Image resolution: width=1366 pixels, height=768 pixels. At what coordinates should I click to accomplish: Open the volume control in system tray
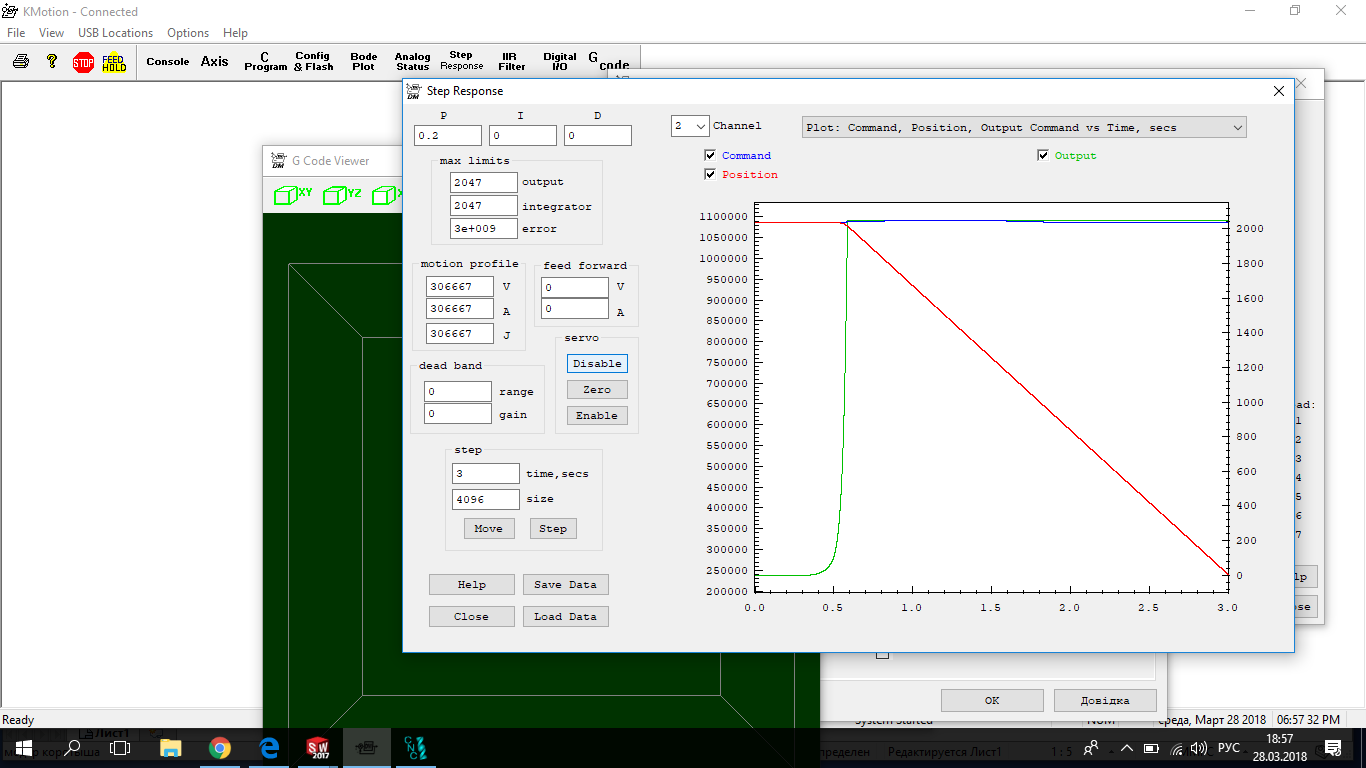(x=1200, y=748)
